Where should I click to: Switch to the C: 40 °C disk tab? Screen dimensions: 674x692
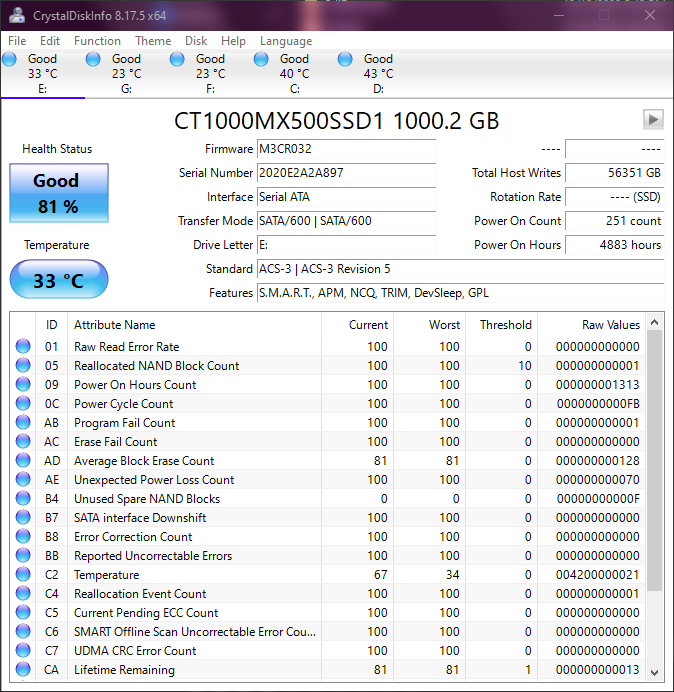coord(294,73)
